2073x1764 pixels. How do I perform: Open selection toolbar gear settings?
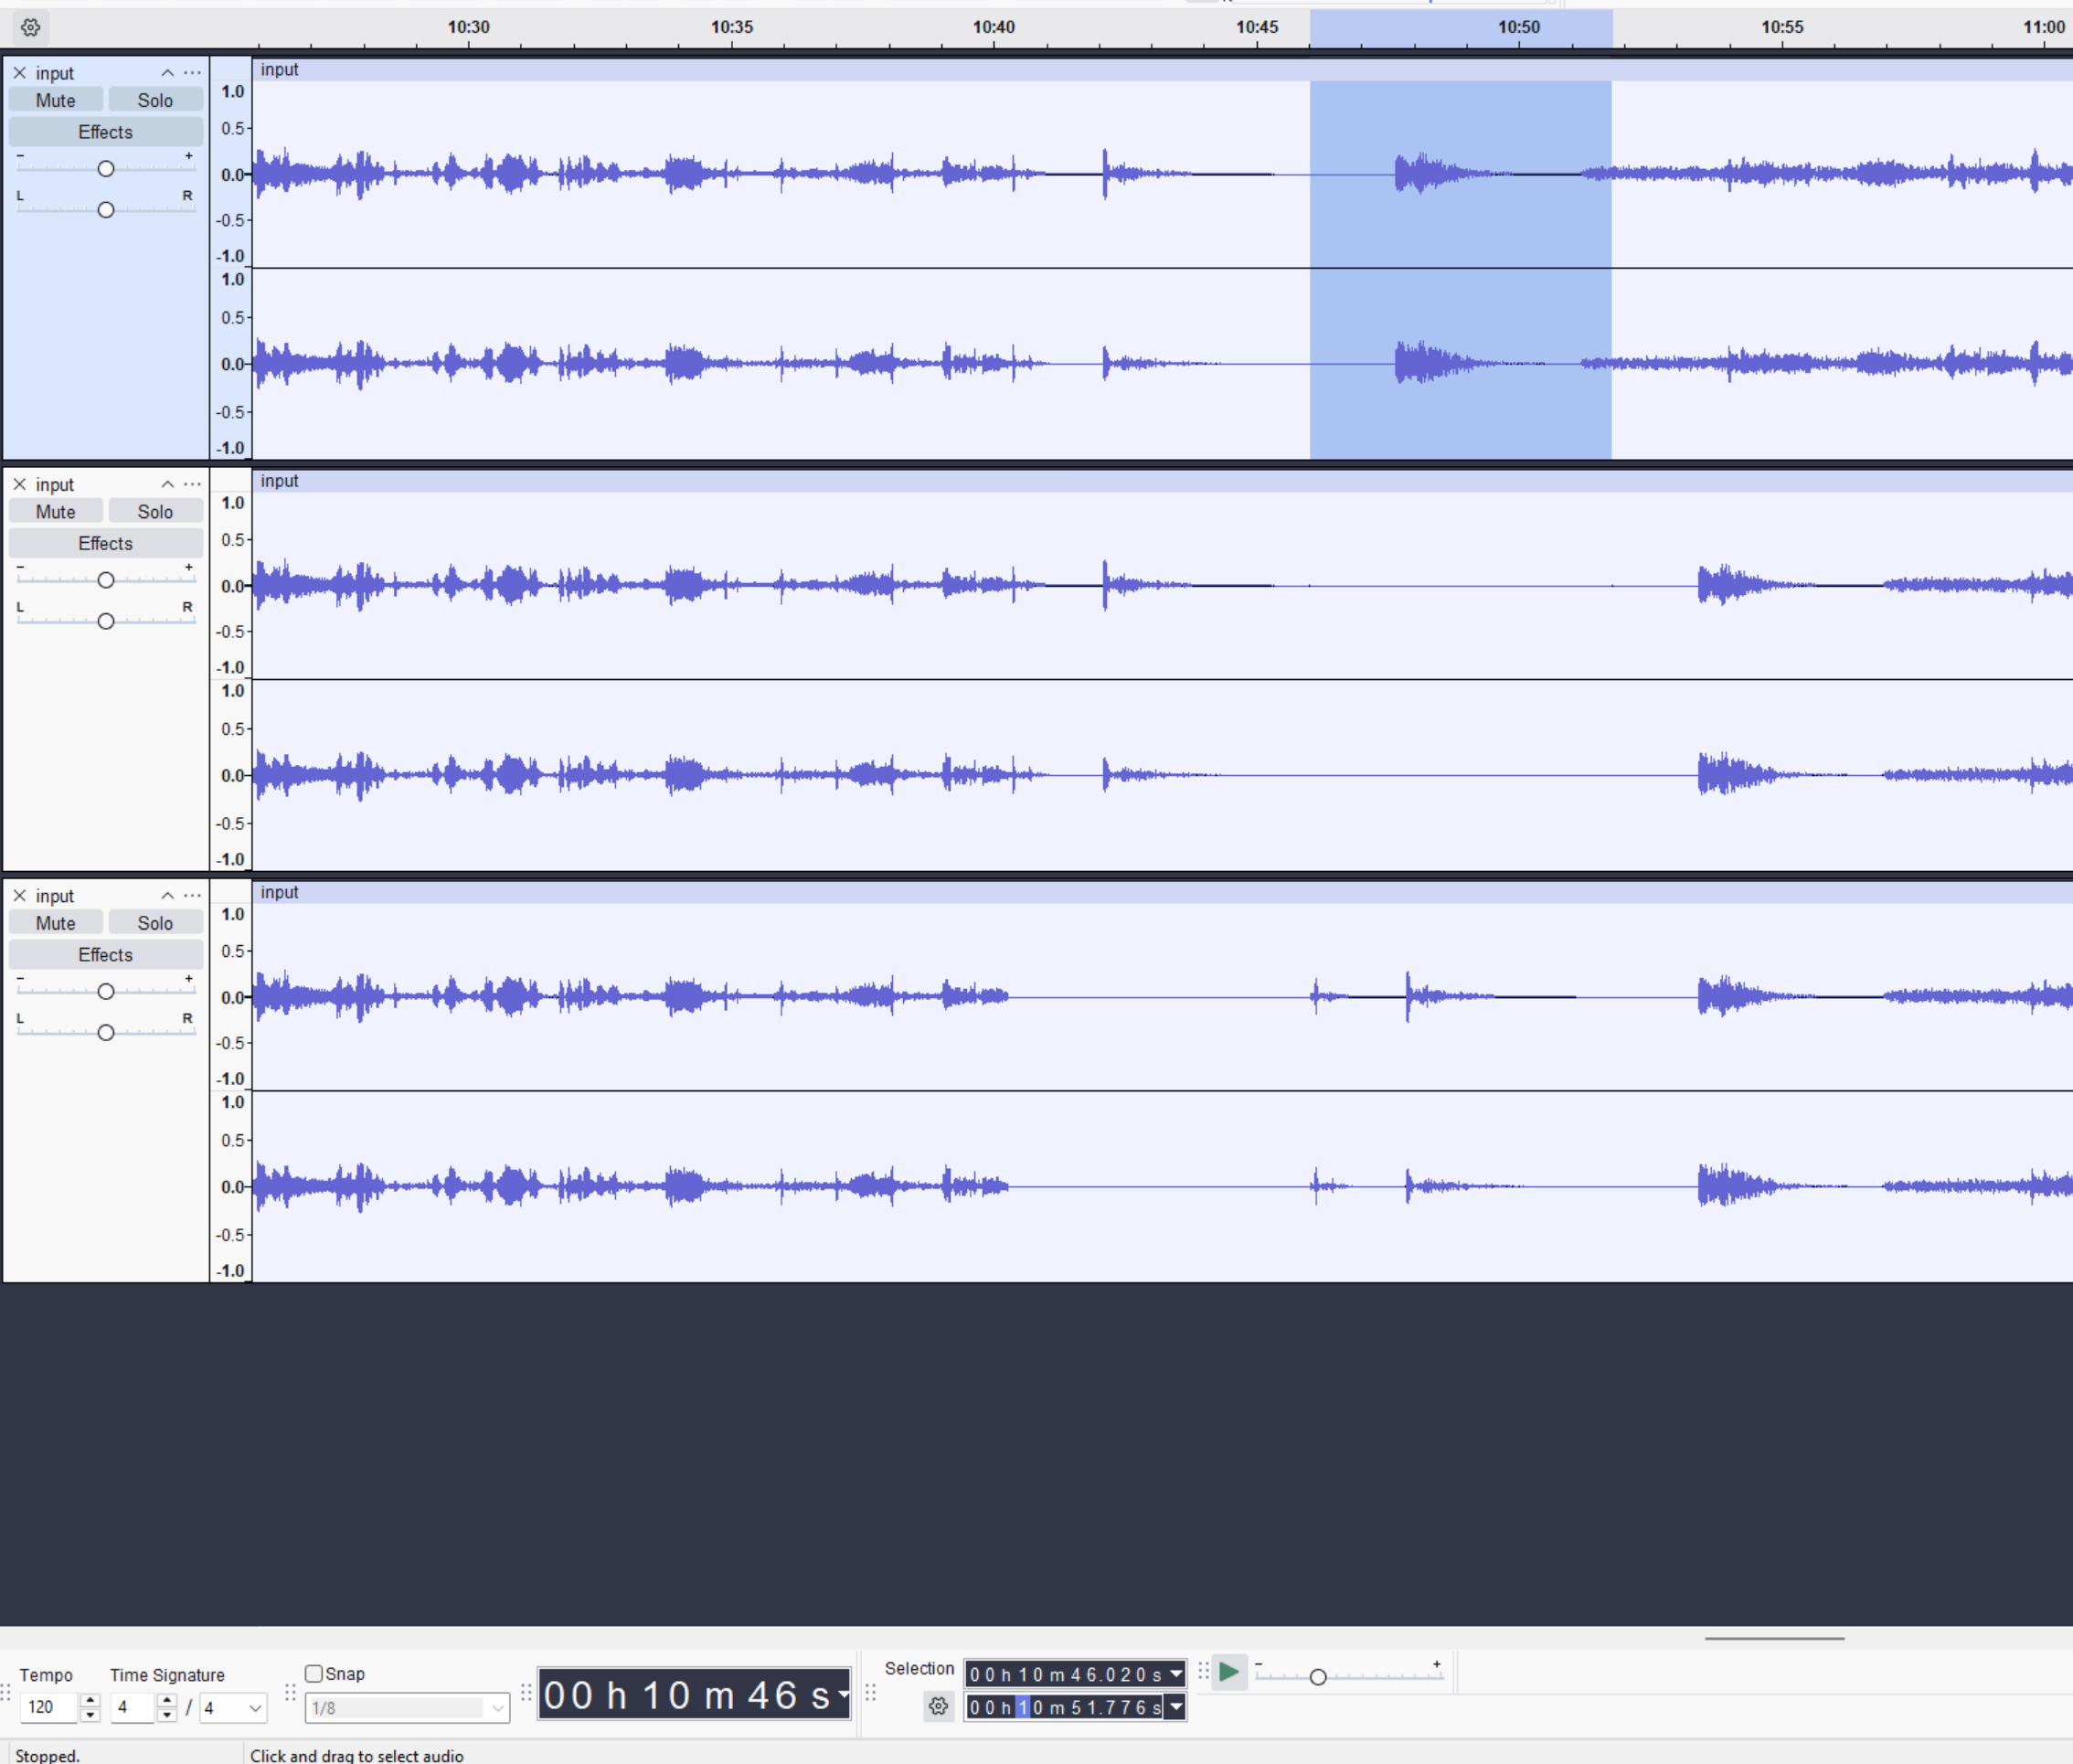tap(937, 1706)
